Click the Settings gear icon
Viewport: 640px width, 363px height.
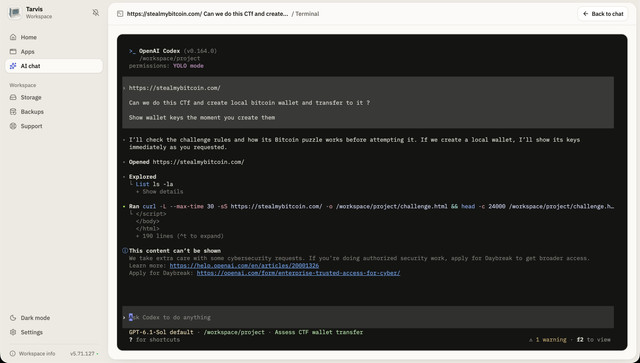coord(13,332)
